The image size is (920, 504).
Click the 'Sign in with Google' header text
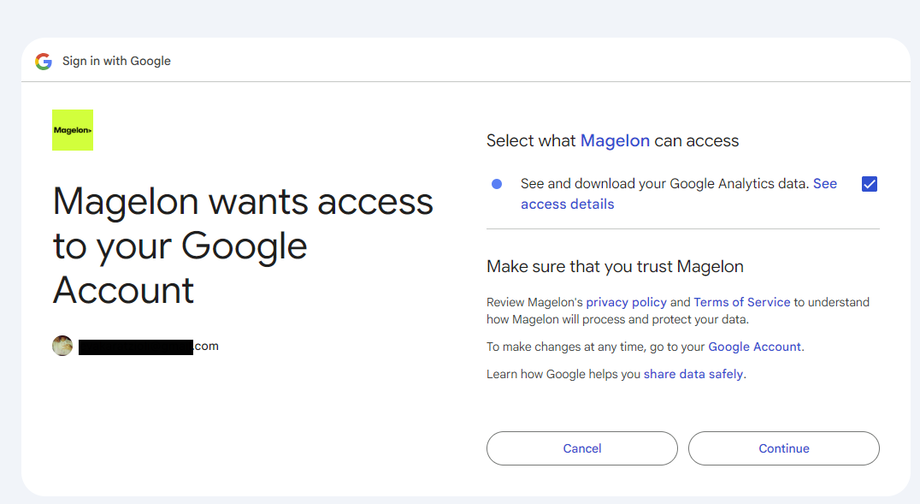coord(116,61)
